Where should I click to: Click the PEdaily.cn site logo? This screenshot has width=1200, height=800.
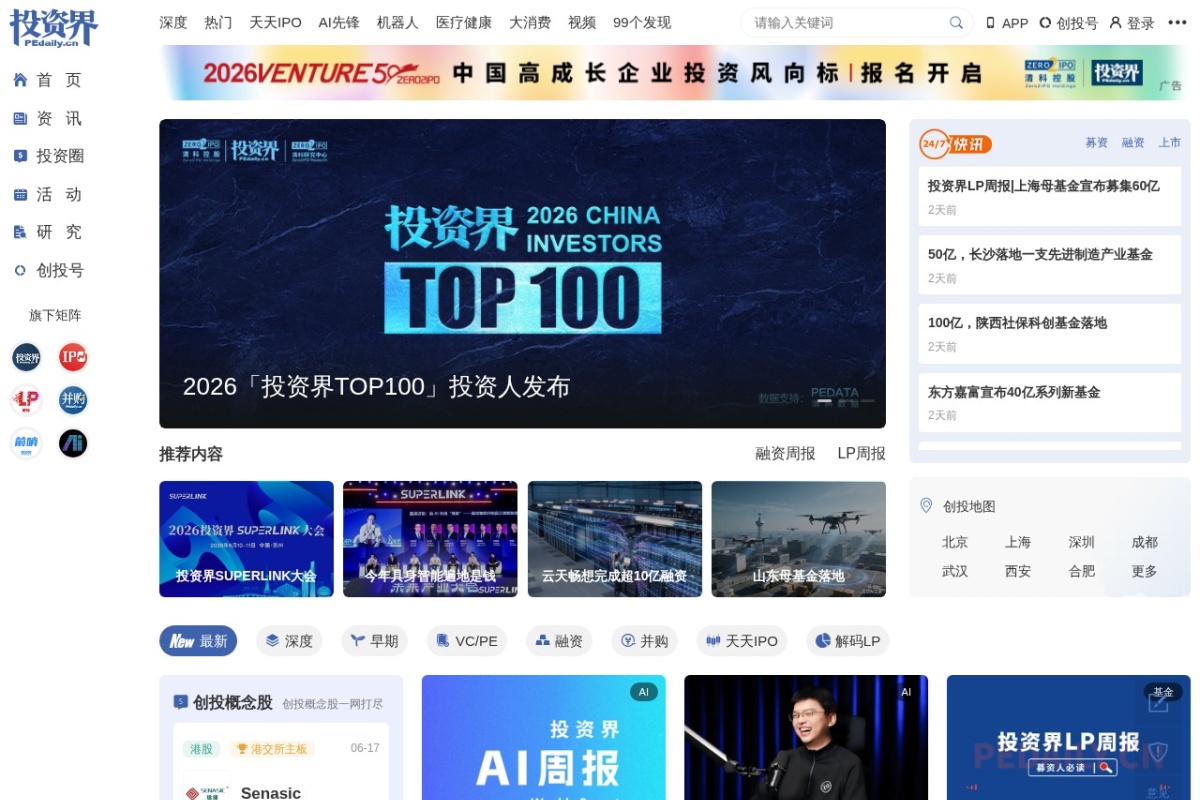click(54, 28)
